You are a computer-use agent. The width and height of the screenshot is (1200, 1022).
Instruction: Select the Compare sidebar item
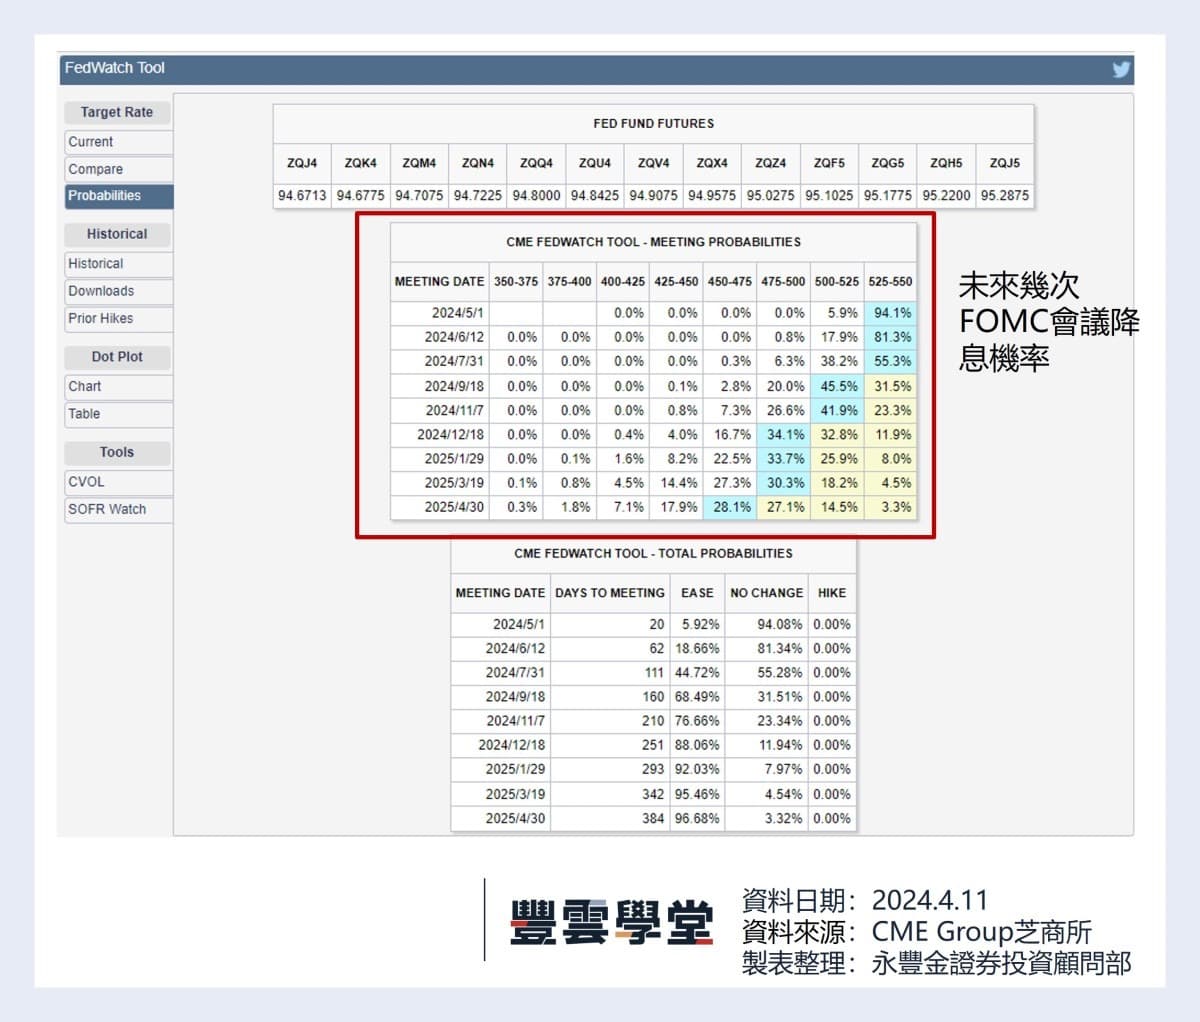click(96, 169)
